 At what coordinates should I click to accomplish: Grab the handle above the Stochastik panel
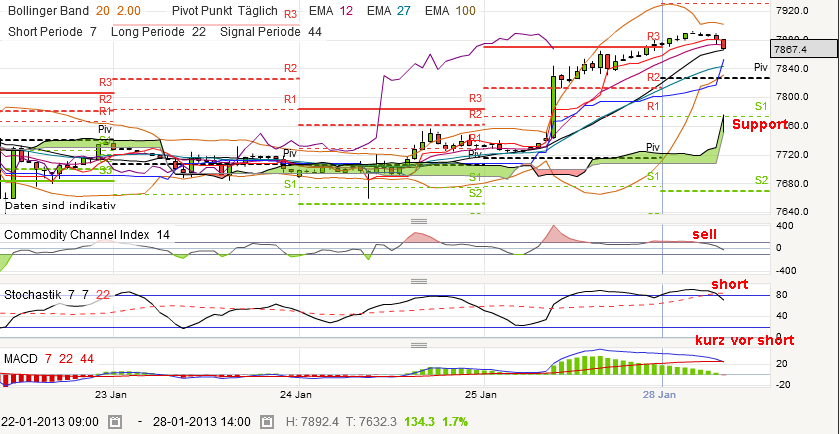pos(418,281)
